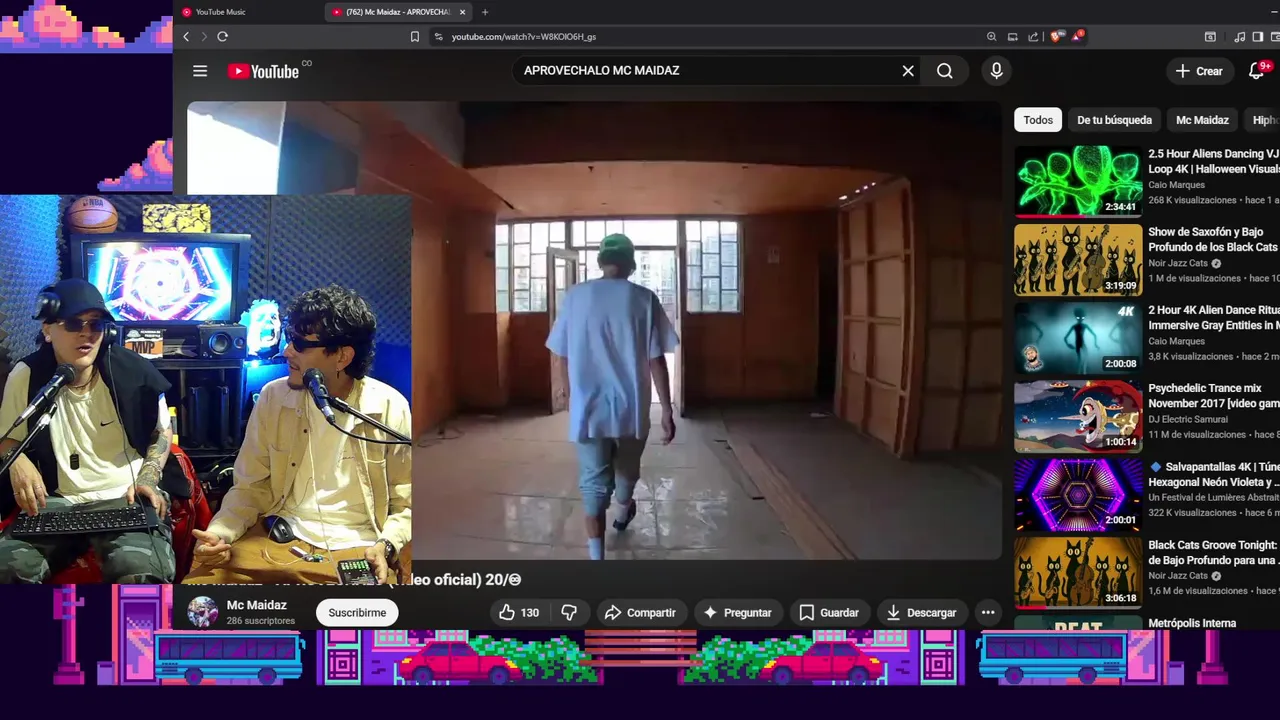Click the Preguntar button

point(737,613)
